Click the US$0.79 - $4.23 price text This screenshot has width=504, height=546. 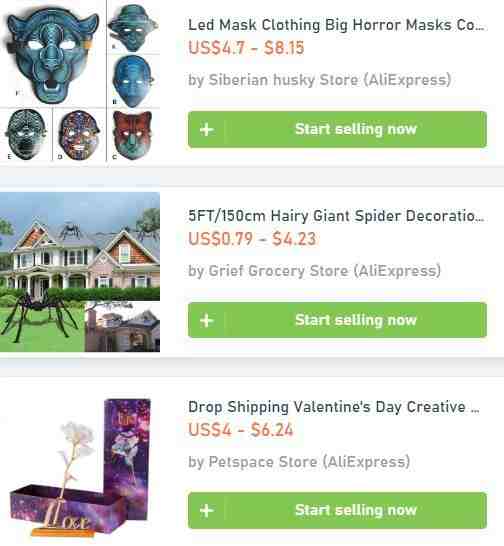252,239
